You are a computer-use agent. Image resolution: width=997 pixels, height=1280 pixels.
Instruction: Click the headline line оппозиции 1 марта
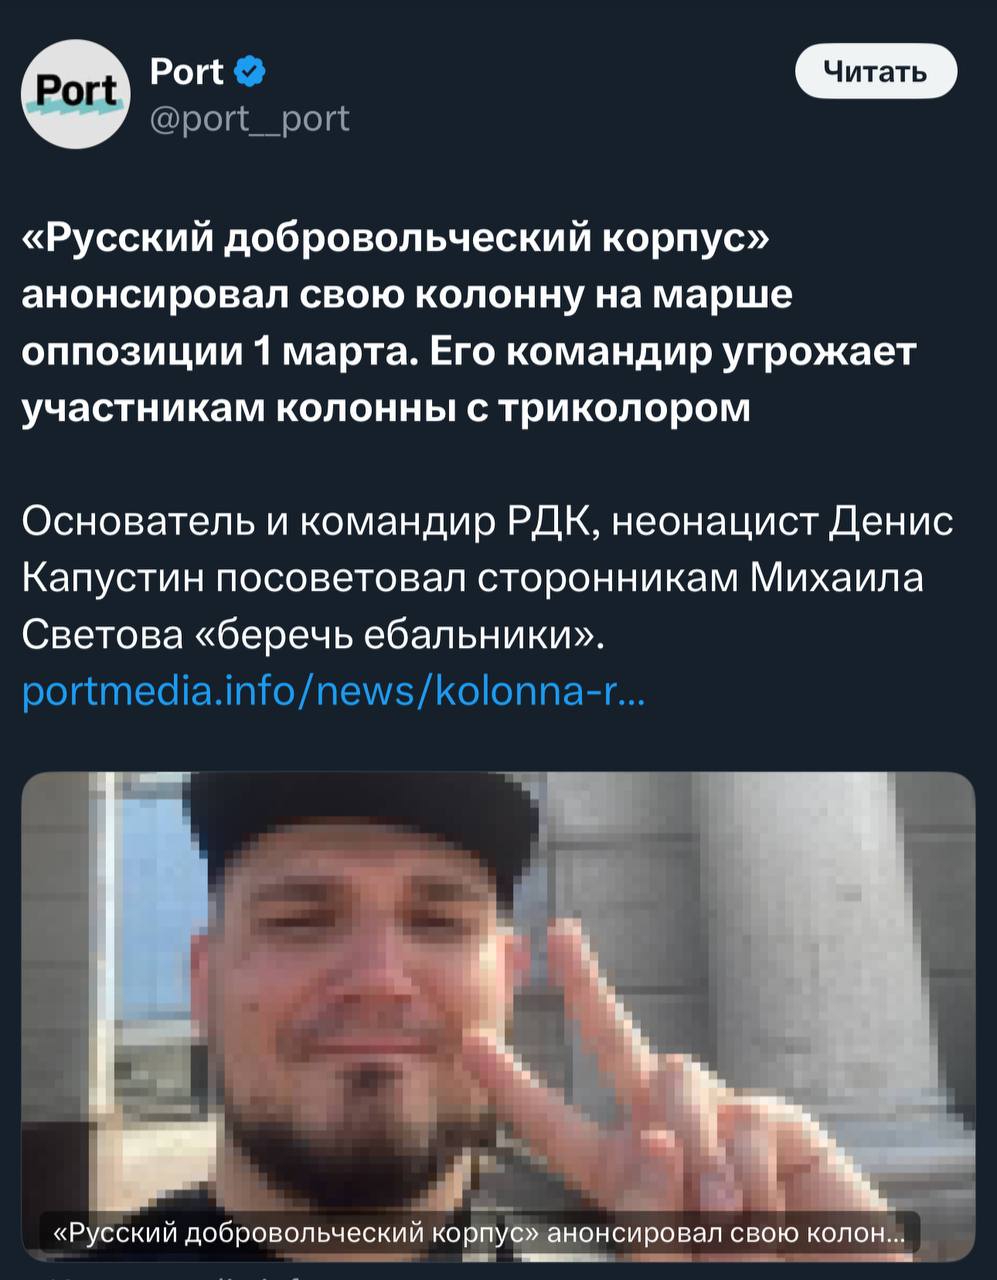point(208,352)
